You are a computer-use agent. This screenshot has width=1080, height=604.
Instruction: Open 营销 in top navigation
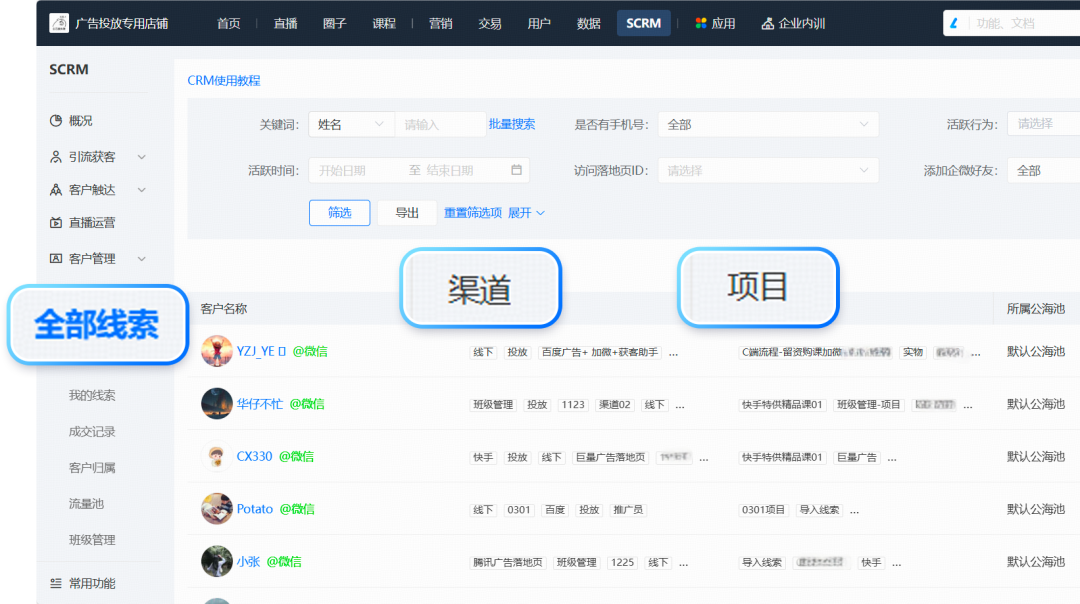441,23
